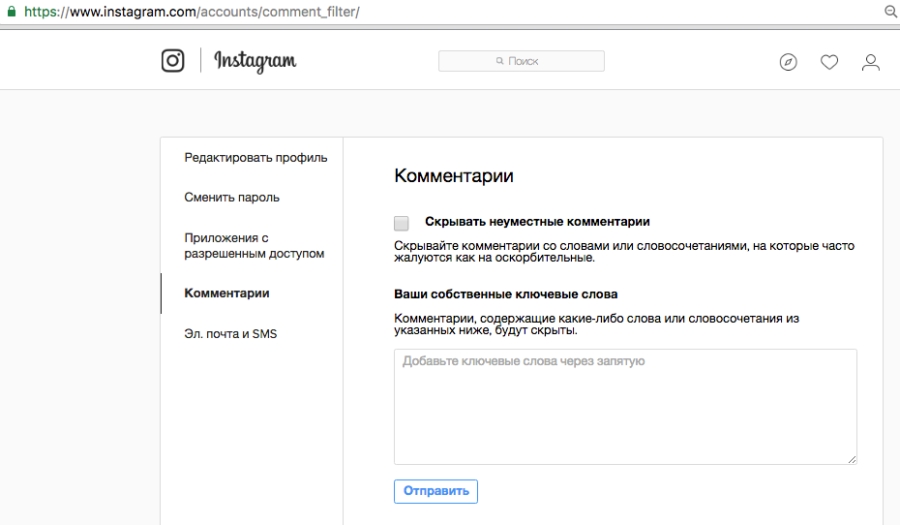Click the Отправить button

click(x=436, y=491)
